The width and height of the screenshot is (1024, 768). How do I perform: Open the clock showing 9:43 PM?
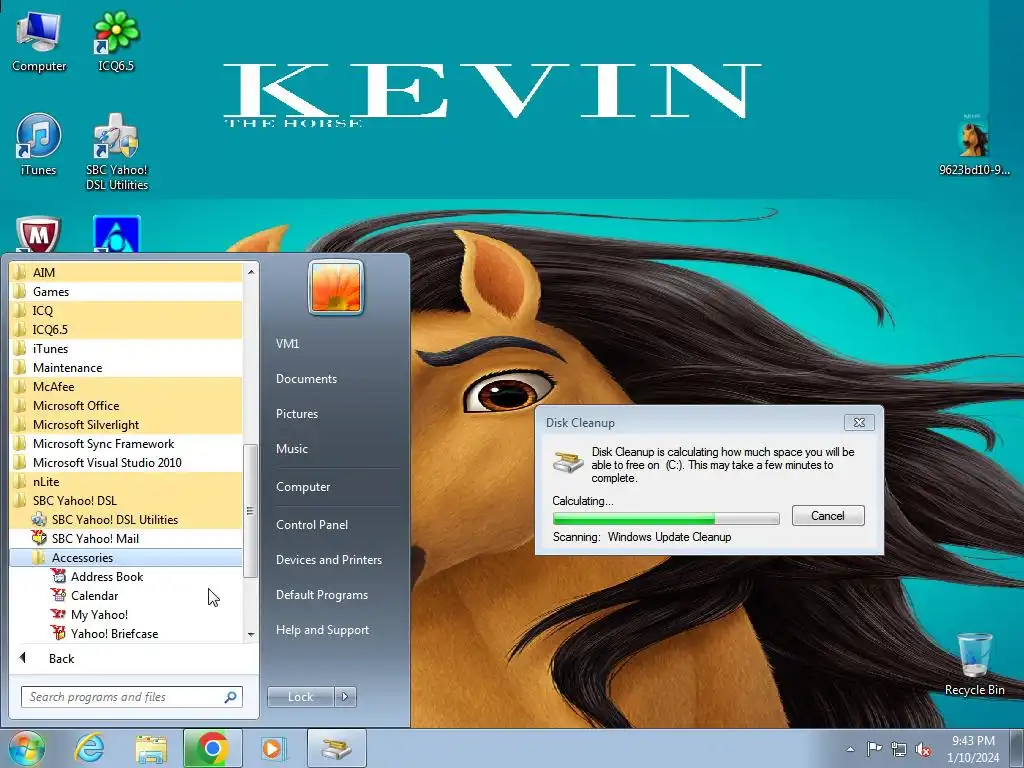point(973,749)
